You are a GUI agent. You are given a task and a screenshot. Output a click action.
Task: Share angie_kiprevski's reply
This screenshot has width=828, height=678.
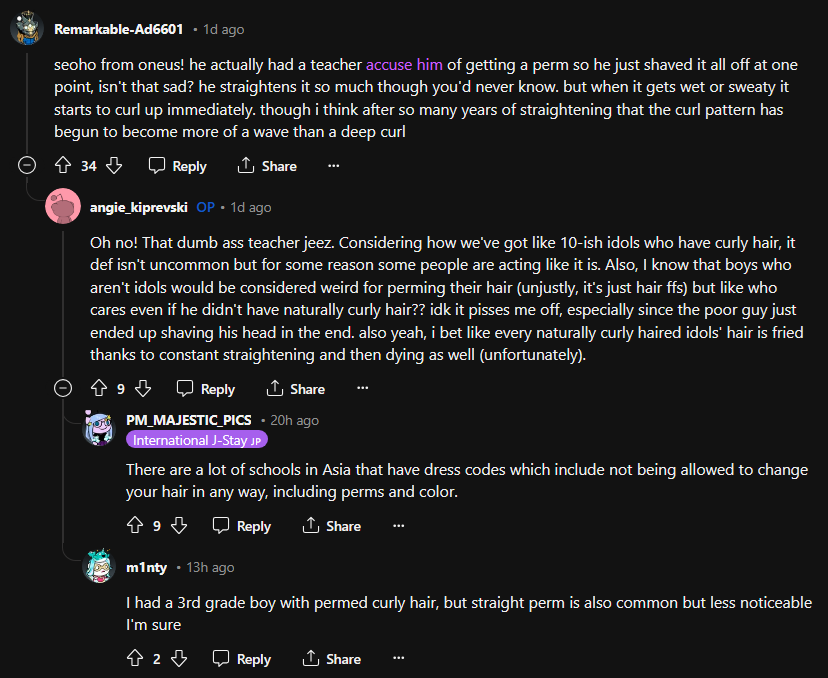point(295,389)
